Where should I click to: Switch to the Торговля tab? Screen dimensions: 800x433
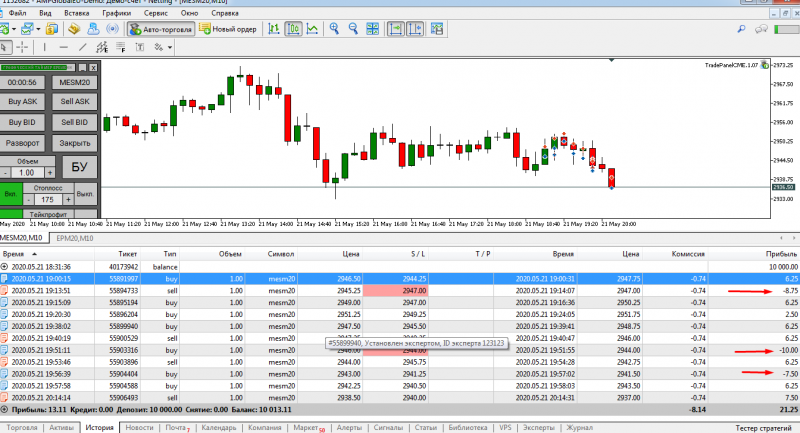[x=22, y=428]
